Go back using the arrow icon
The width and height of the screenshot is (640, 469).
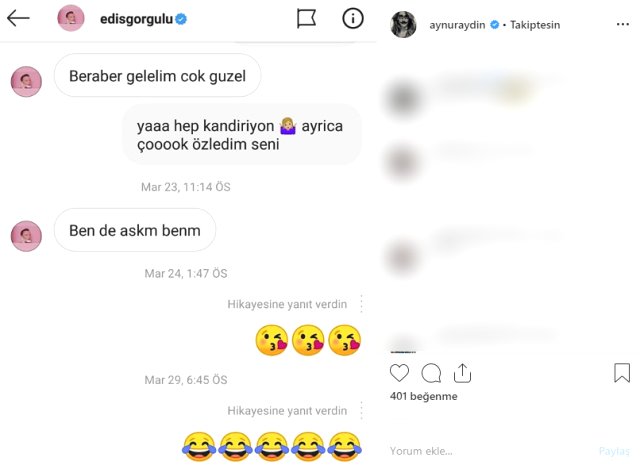(18, 18)
